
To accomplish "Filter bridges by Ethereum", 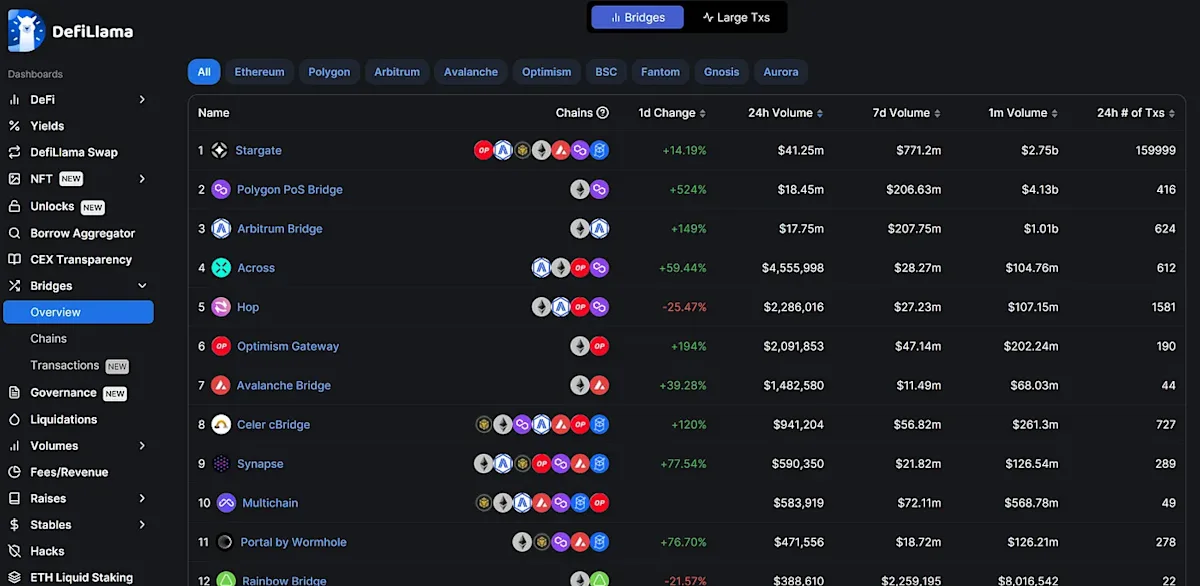I will point(259,72).
